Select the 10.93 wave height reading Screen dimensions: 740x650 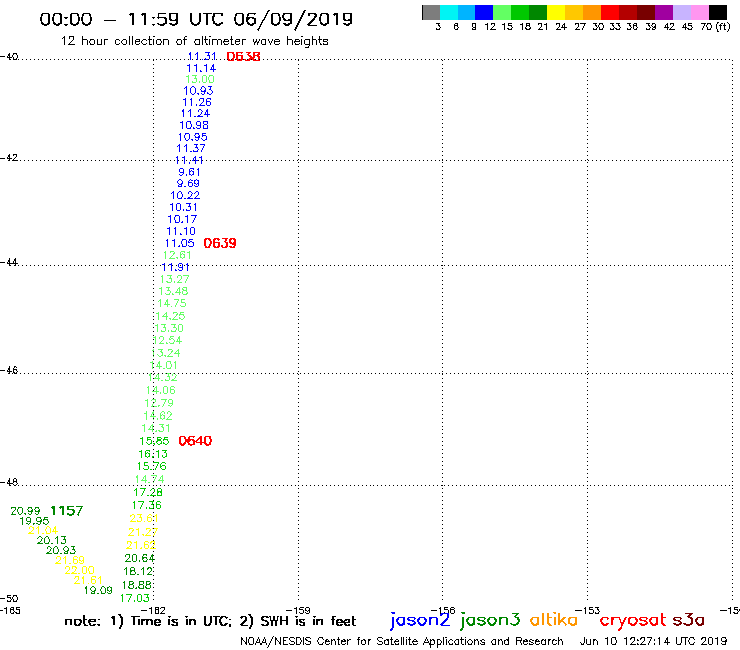(198, 91)
